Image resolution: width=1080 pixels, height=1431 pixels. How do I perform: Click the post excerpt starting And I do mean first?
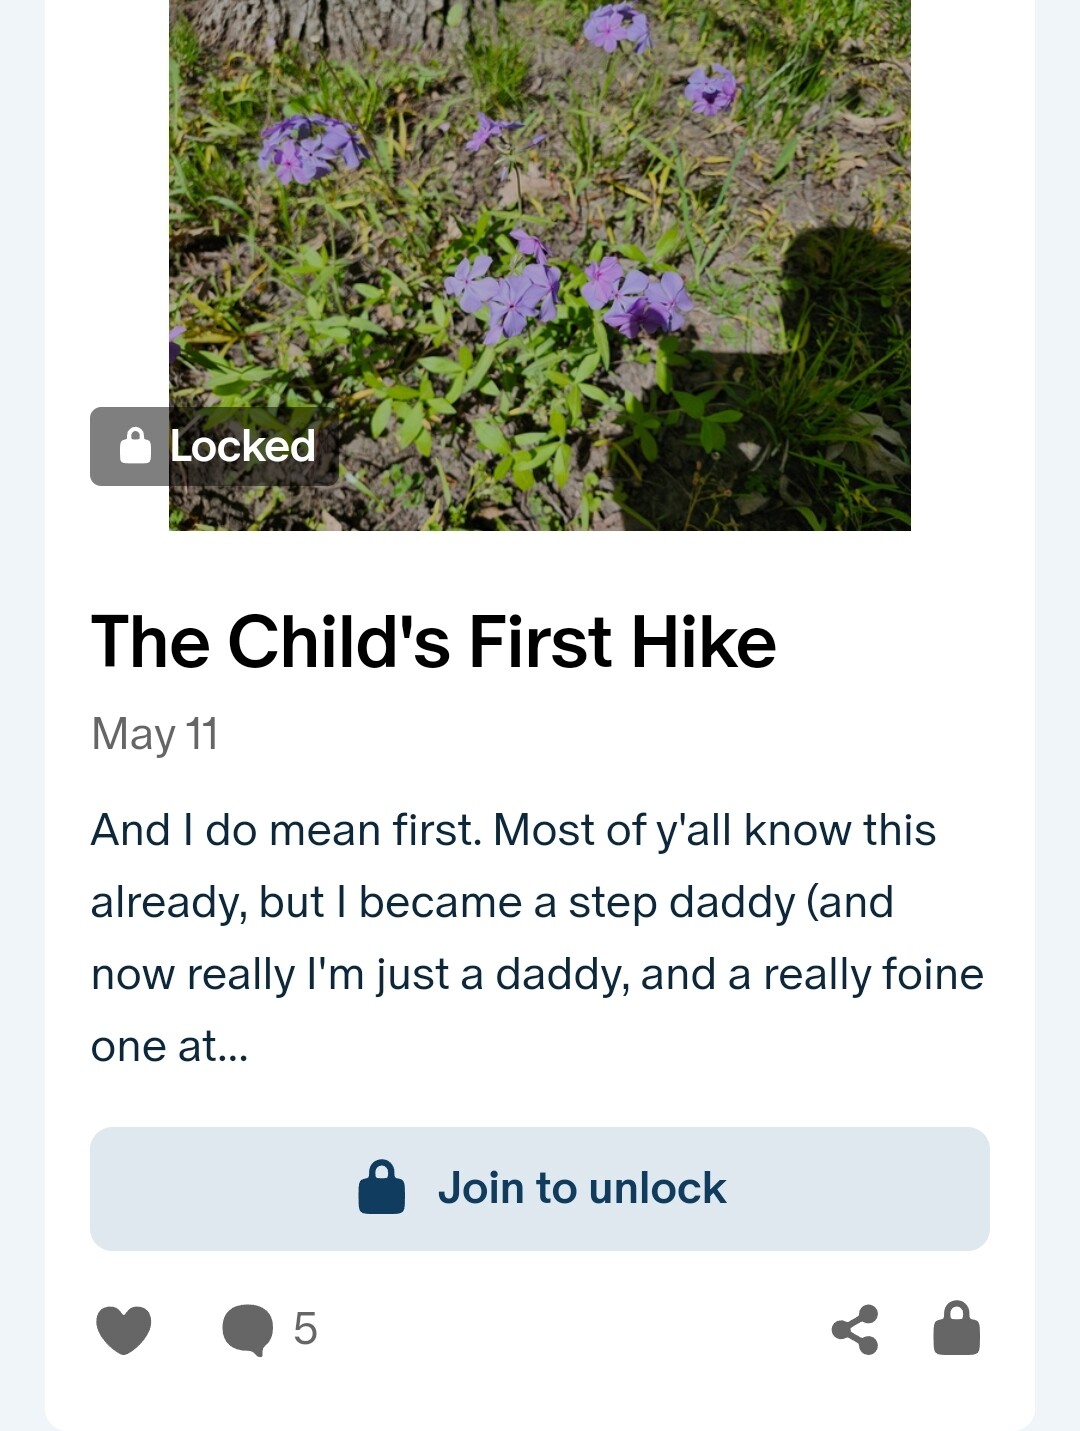(538, 938)
